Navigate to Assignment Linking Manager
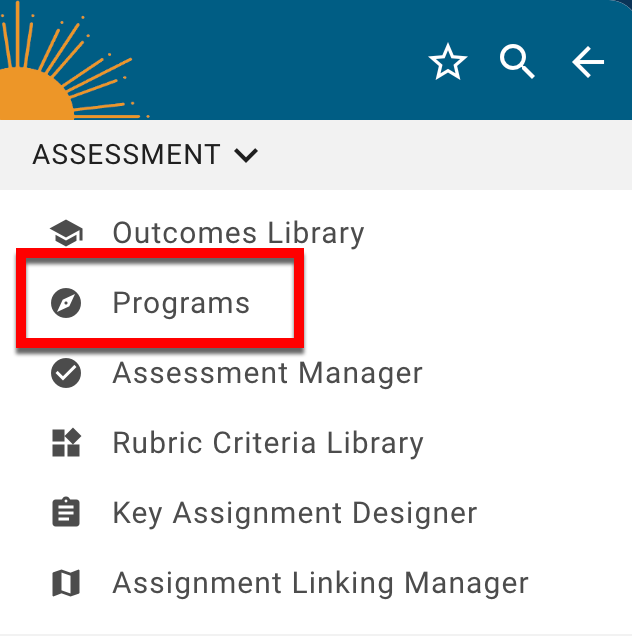This screenshot has height=636, width=632. pyautogui.click(x=320, y=583)
